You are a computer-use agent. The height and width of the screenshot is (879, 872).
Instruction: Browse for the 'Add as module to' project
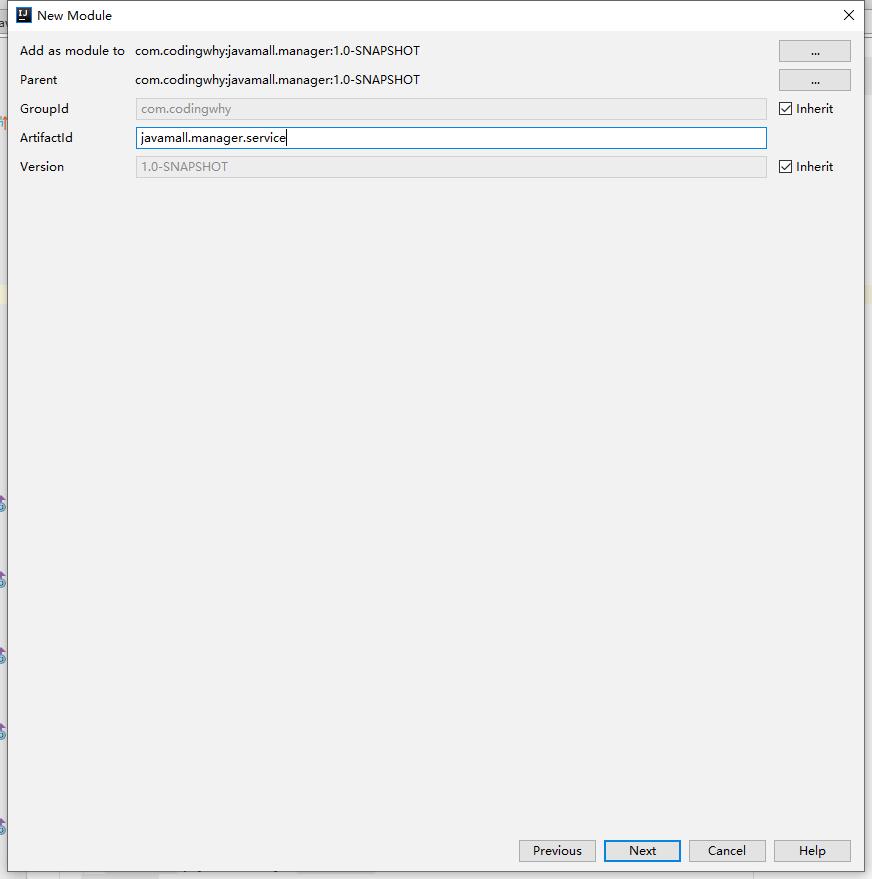814,51
